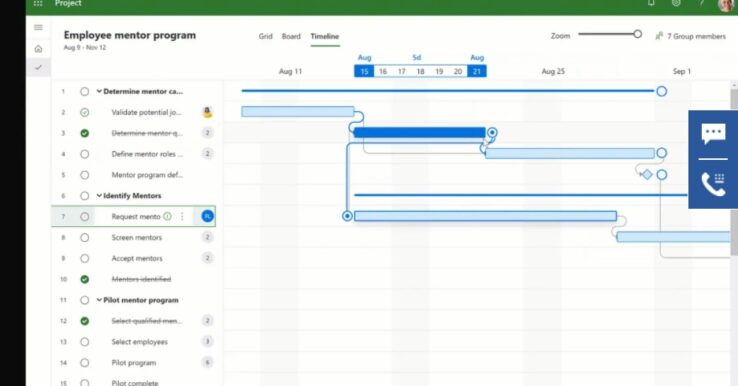Screen dimensions: 738x386
Task: Open the phone dial pad icon
Action: 713,184
